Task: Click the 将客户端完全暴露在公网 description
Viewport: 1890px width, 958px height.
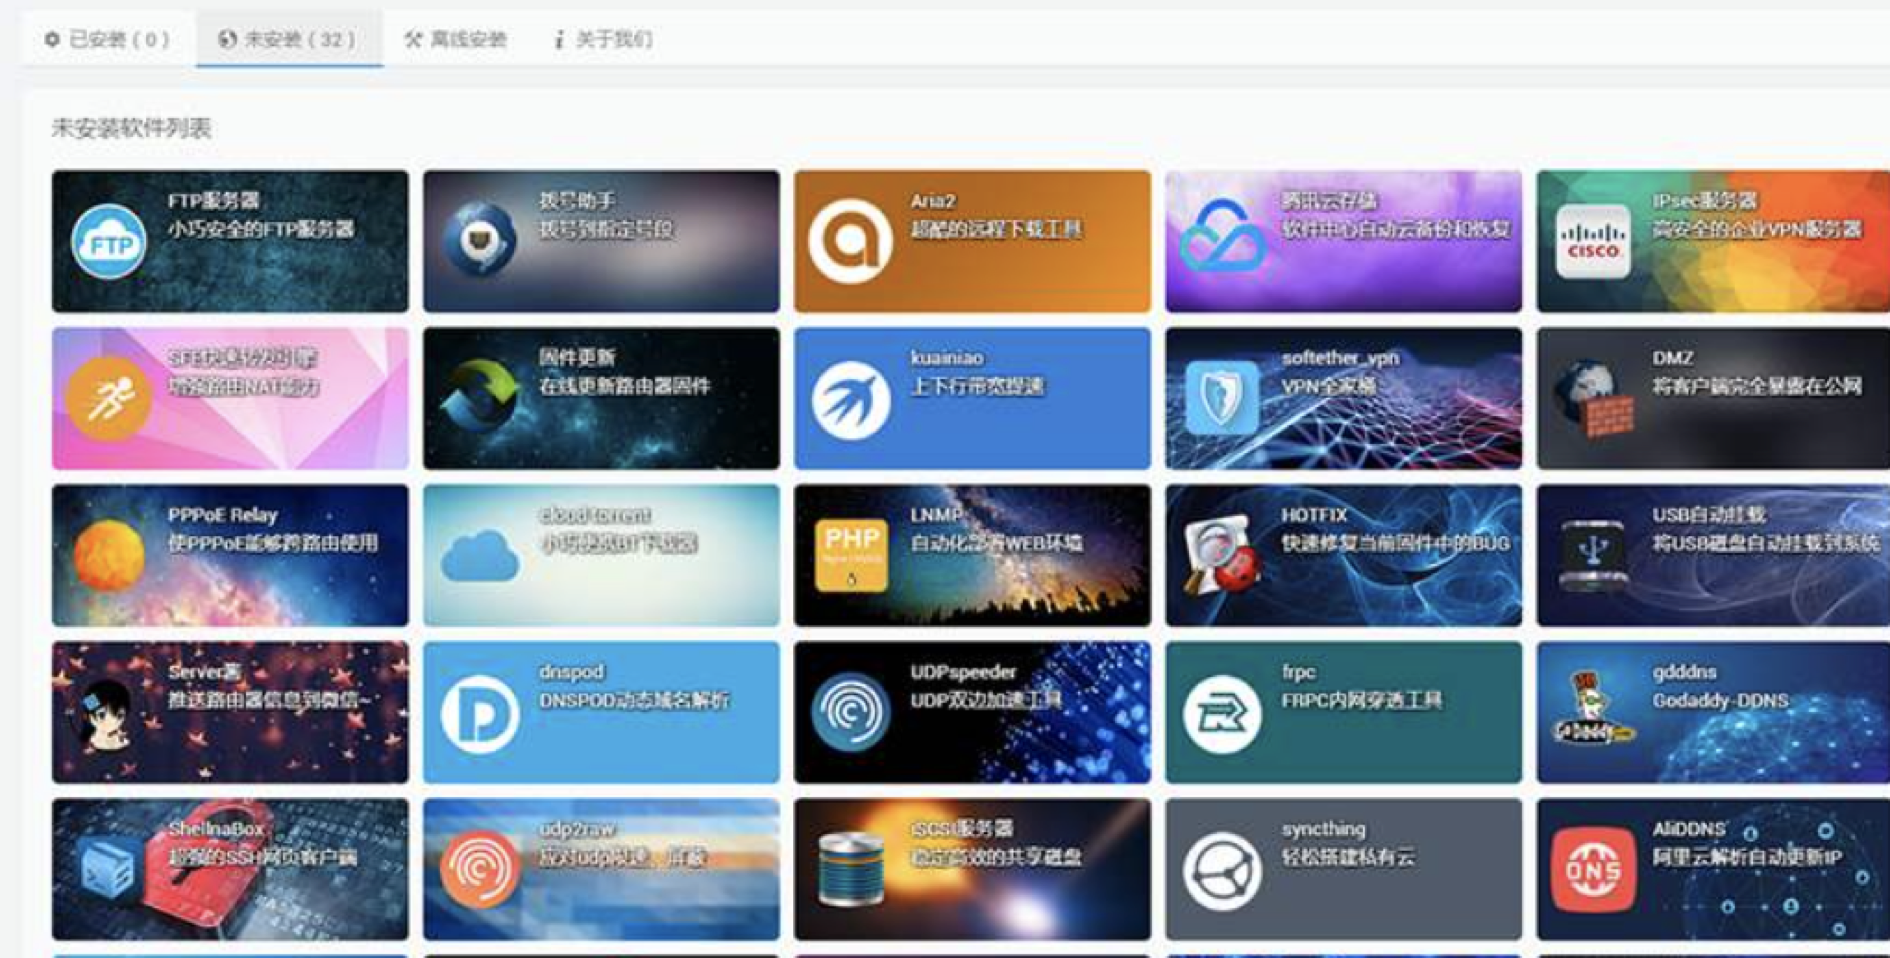Action: [1757, 386]
